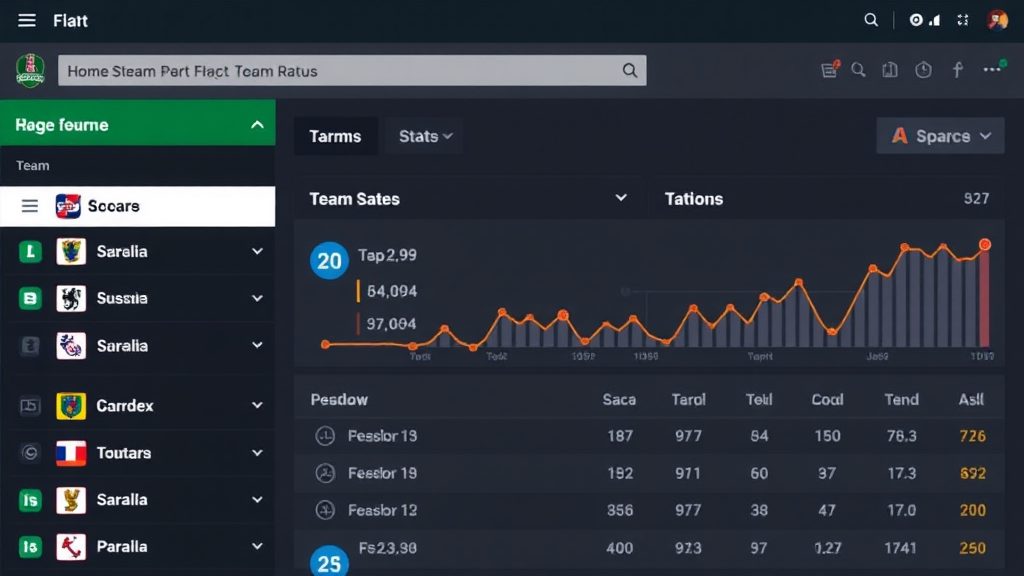This screenshot has width=1024, height=576.
Task: Click the clock history icon in toolbar
Action: coord(923,70)
